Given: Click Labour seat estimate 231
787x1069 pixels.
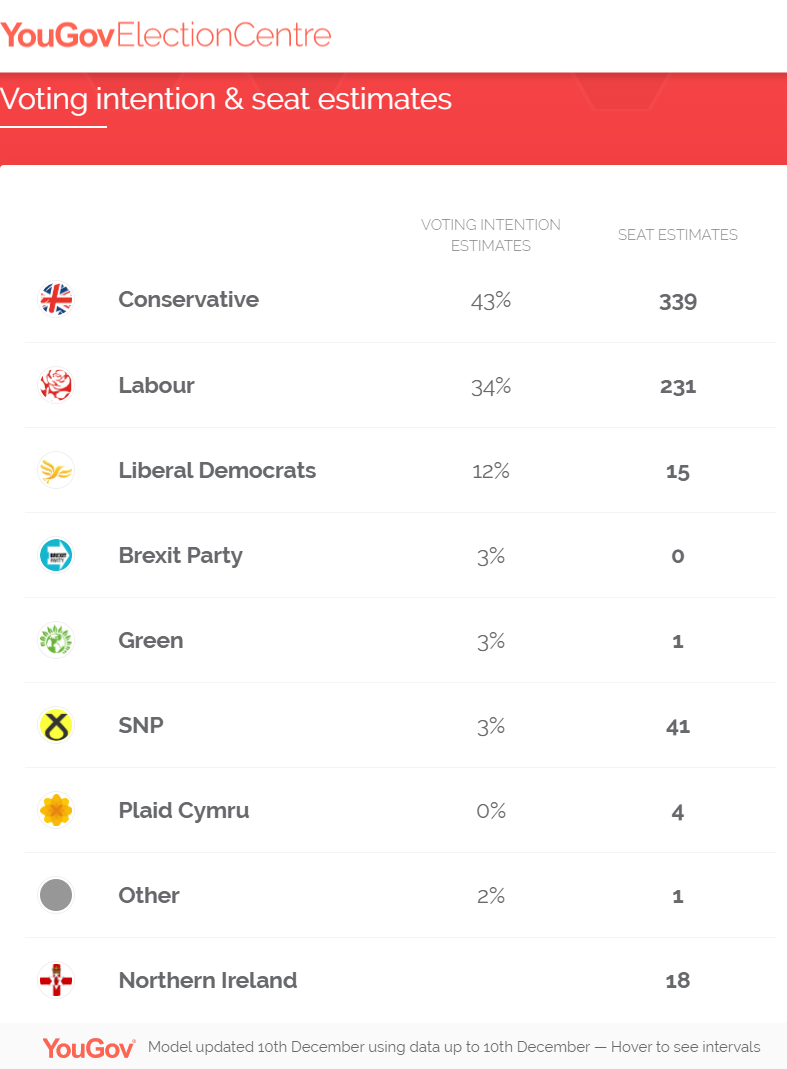Looking at the screenshot, I should pyautogui.click(x=678, y=386).
